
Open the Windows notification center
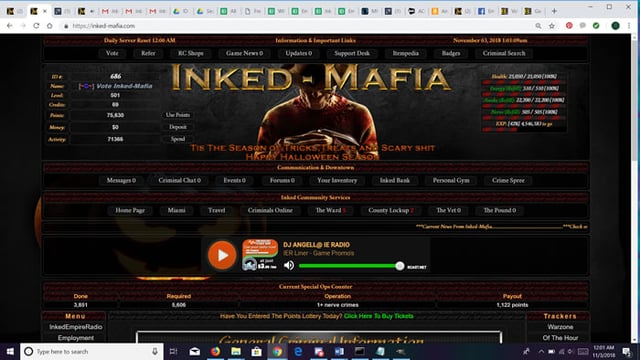(627, 351)
